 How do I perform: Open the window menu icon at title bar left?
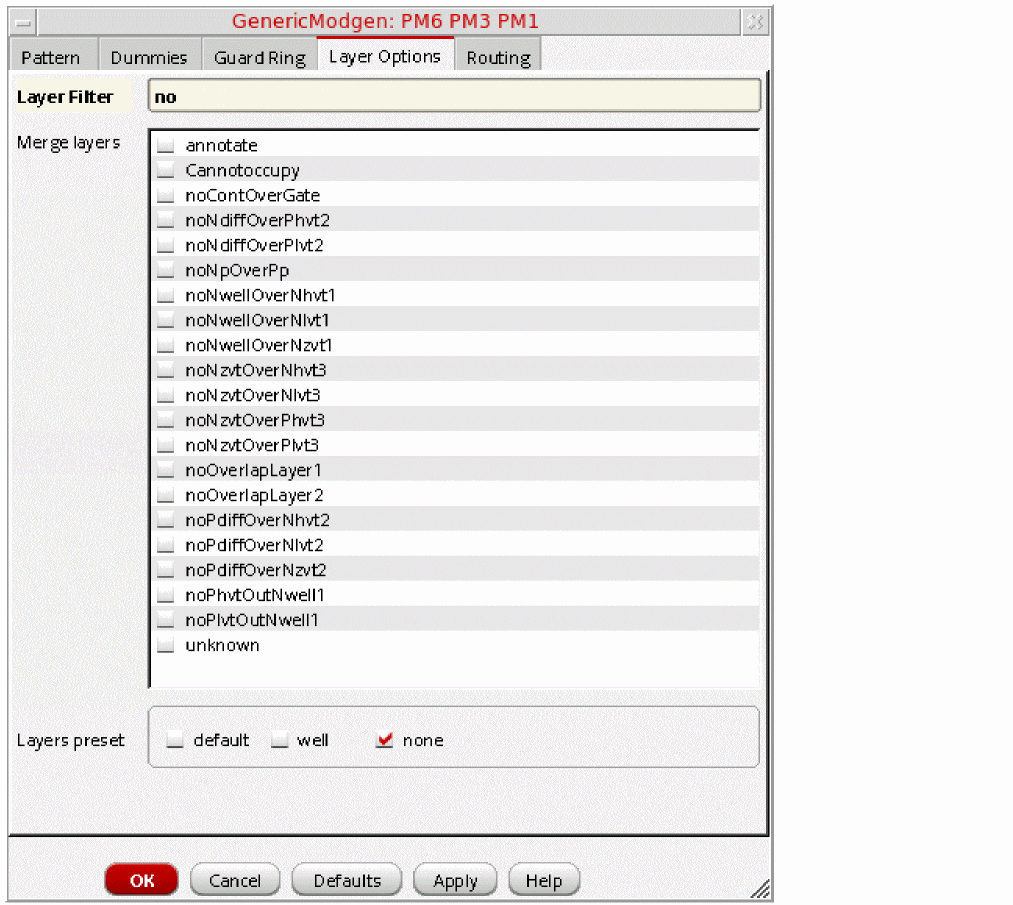point(23,23)
